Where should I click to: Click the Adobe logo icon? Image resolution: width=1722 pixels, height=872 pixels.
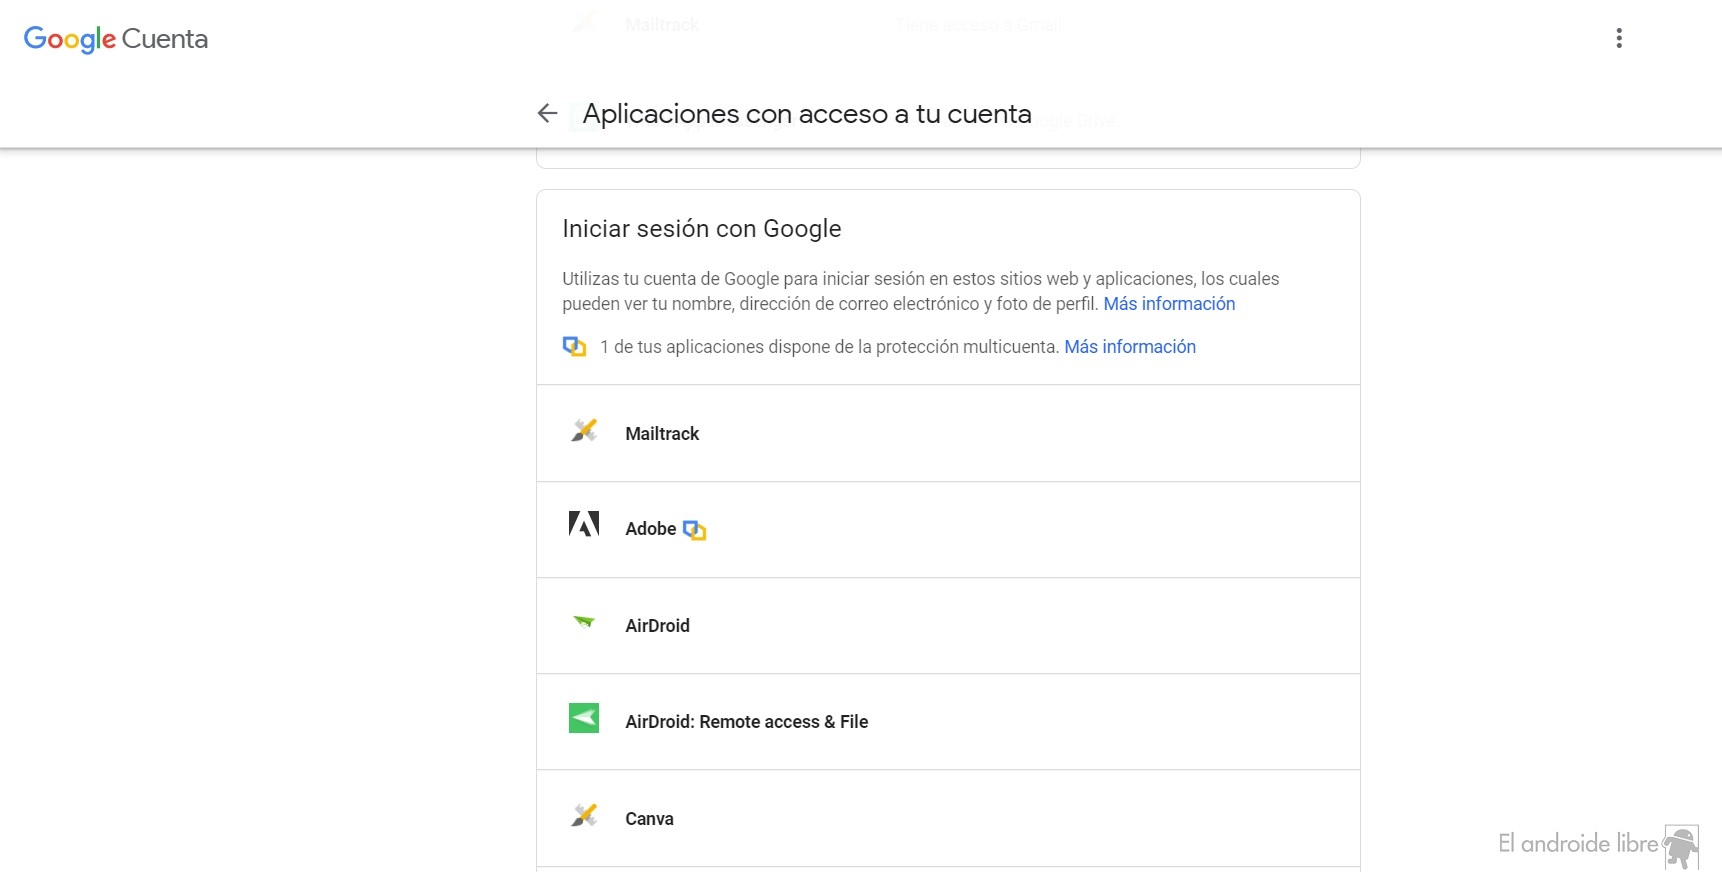click(584, 524)
